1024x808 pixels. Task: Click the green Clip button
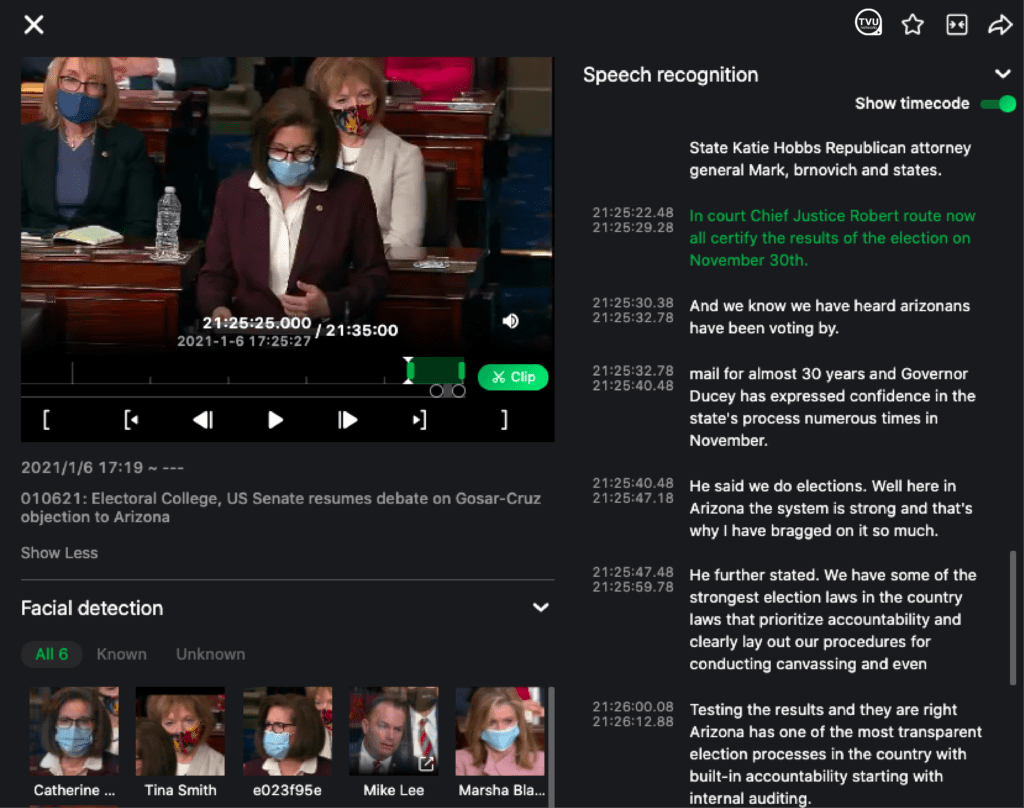click(513, 377)
